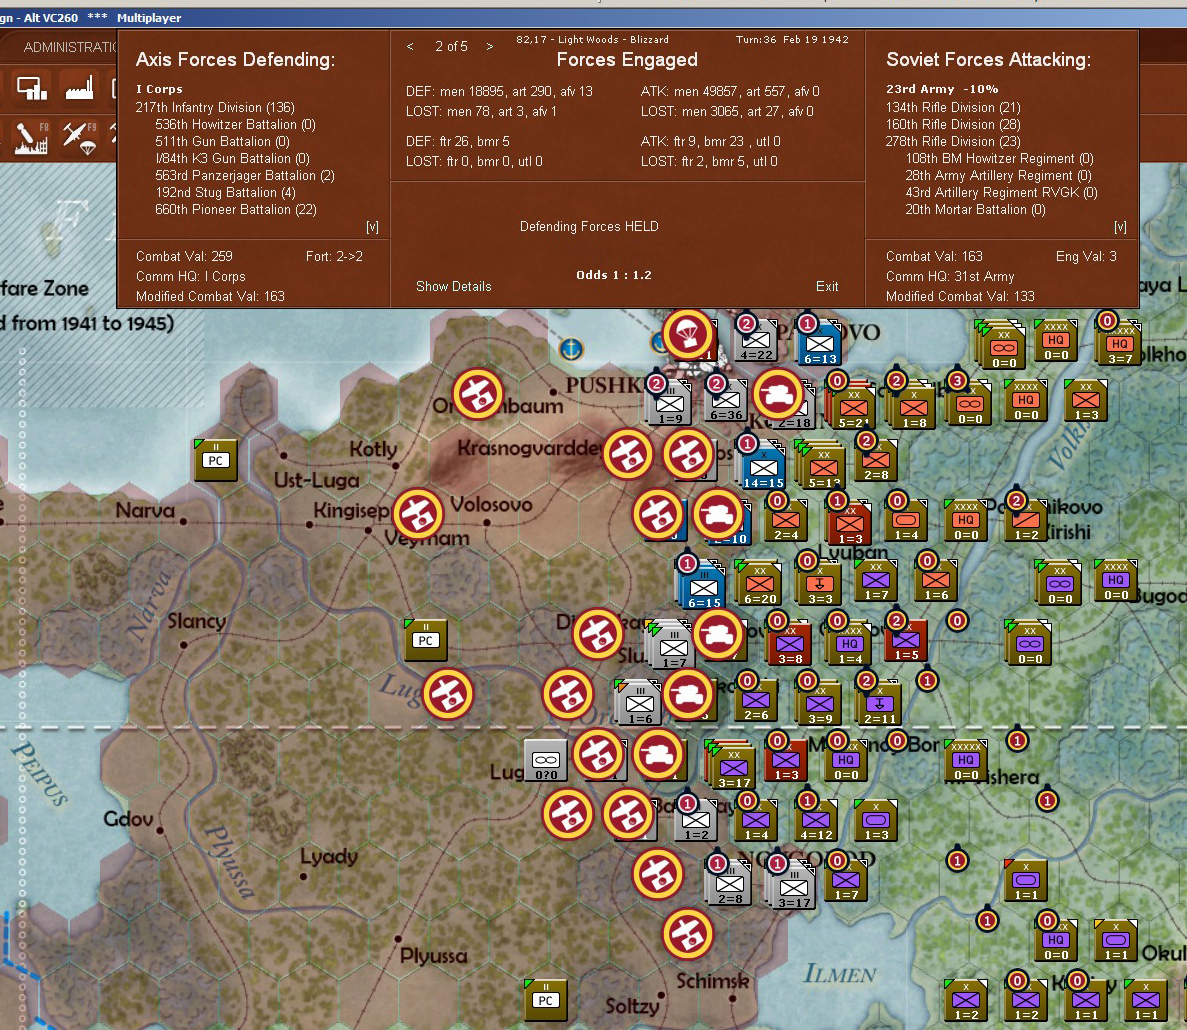Image resolution: width=1187 pixels, height=1030 pixels.
Task: Select air battle marker beside Kingisepp
Action: [417, 514]
